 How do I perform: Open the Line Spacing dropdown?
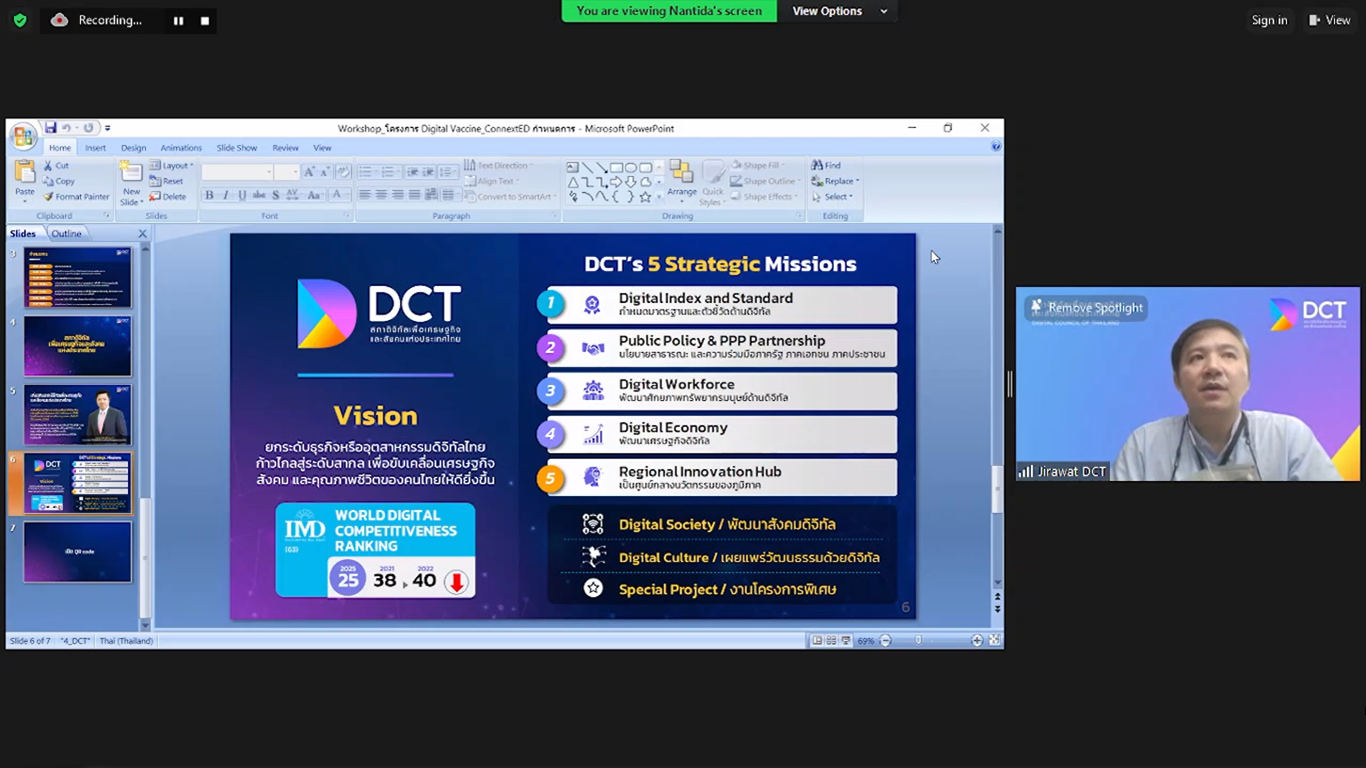(x=448, y=172)
